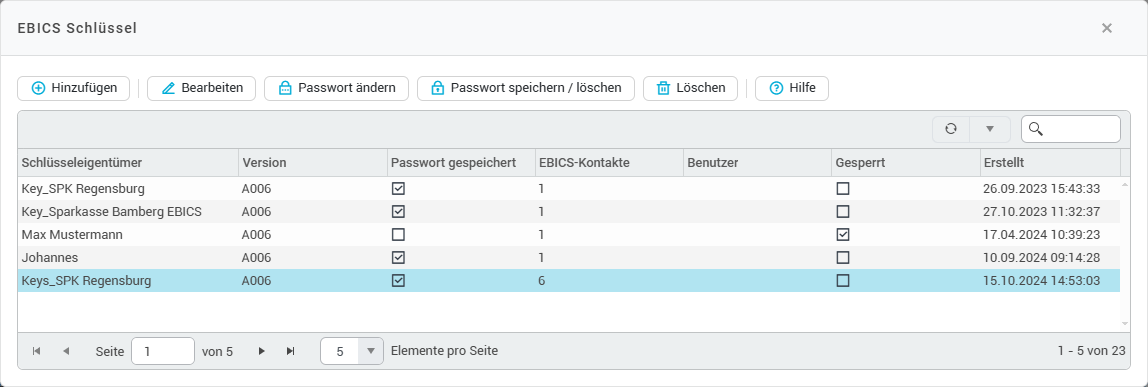Select the Key_Sparkasse Bamberg EBICS row
This screenshot has height=387, width=1148.
coord(568,212)
